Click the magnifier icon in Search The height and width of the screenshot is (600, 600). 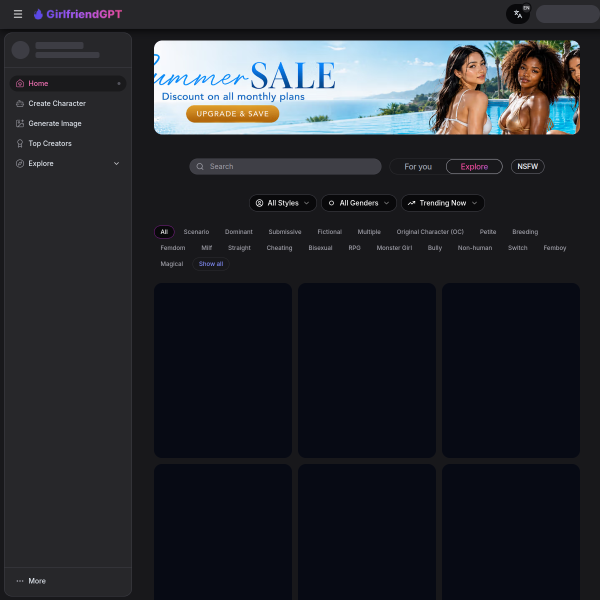coord(200,166)
